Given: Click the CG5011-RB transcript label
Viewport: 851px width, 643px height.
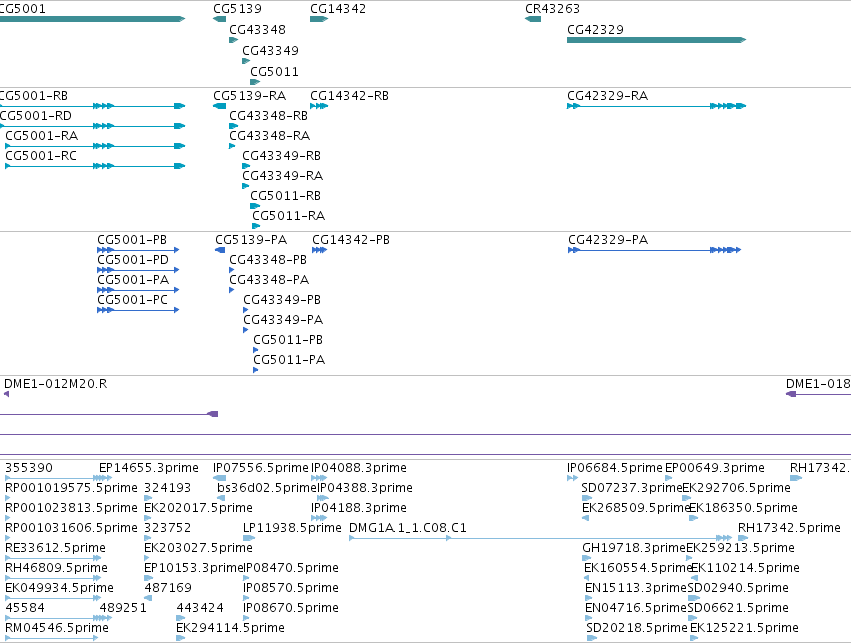Looking at the screenshot, I should 285,196.
